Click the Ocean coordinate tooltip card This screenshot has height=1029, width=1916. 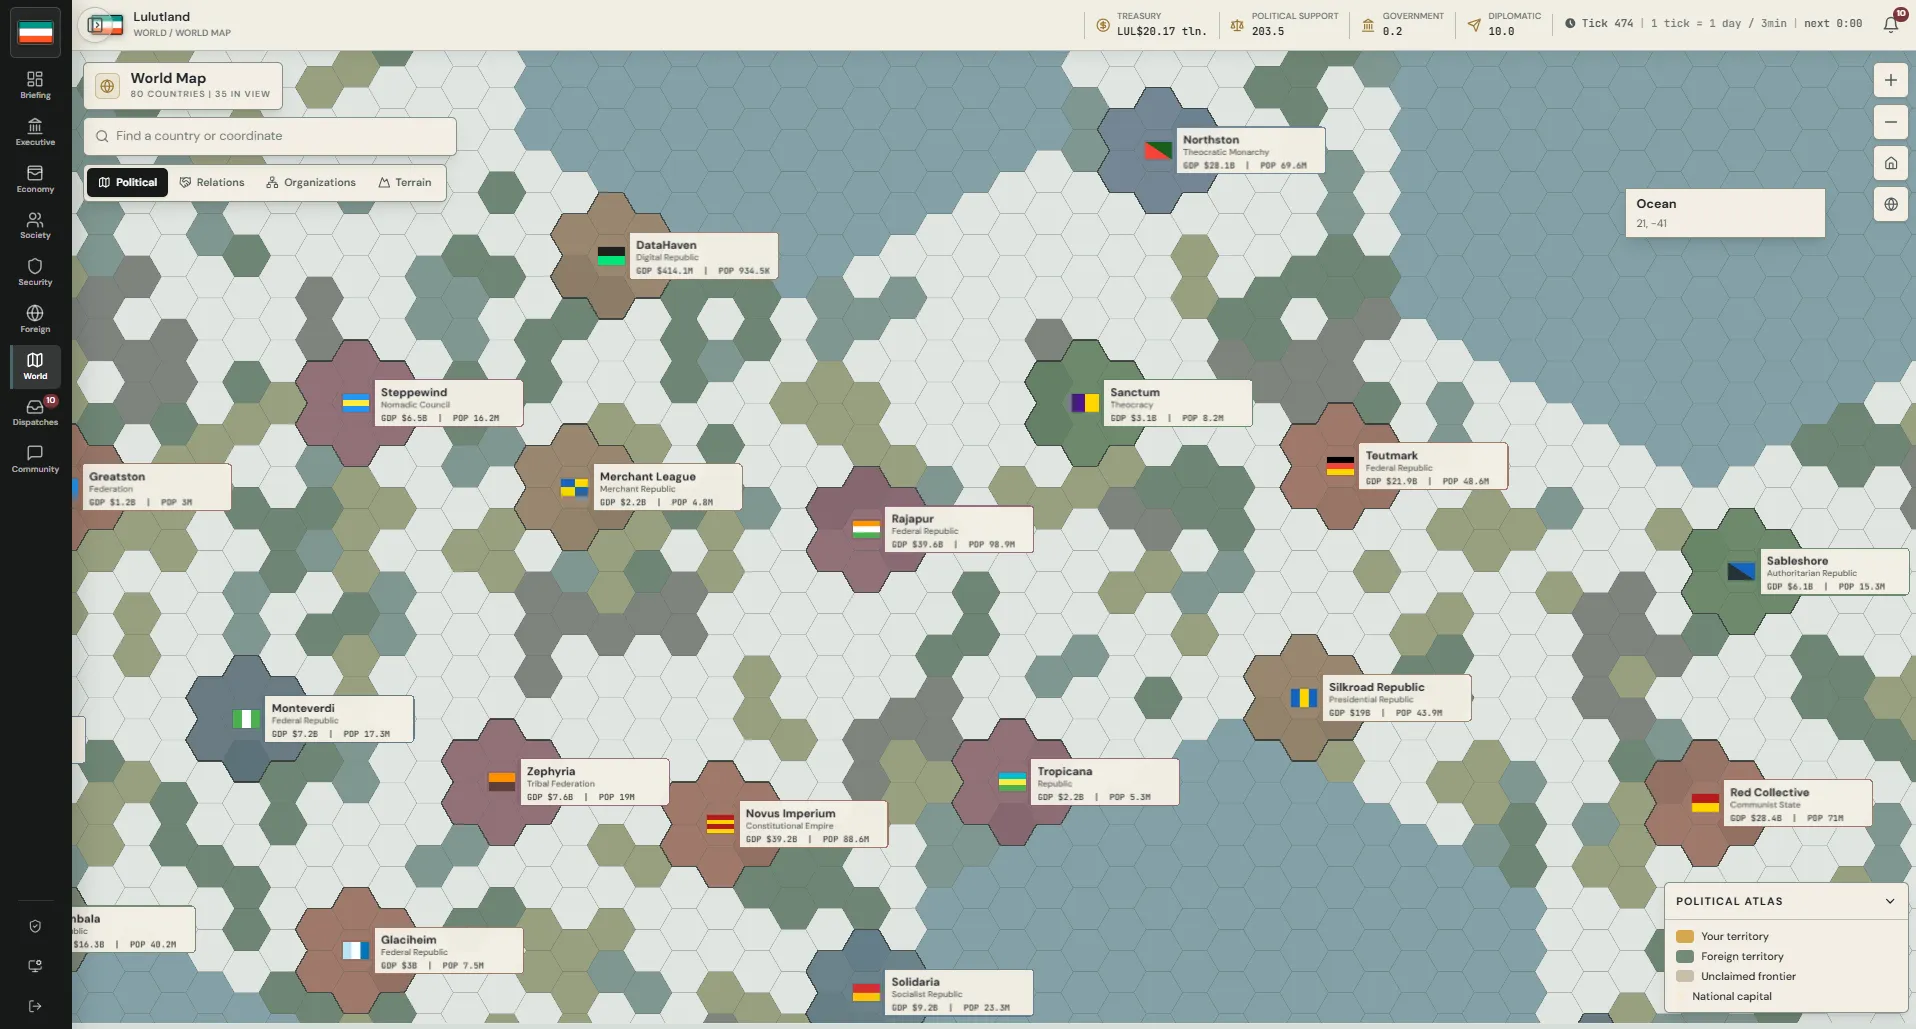1725,213
